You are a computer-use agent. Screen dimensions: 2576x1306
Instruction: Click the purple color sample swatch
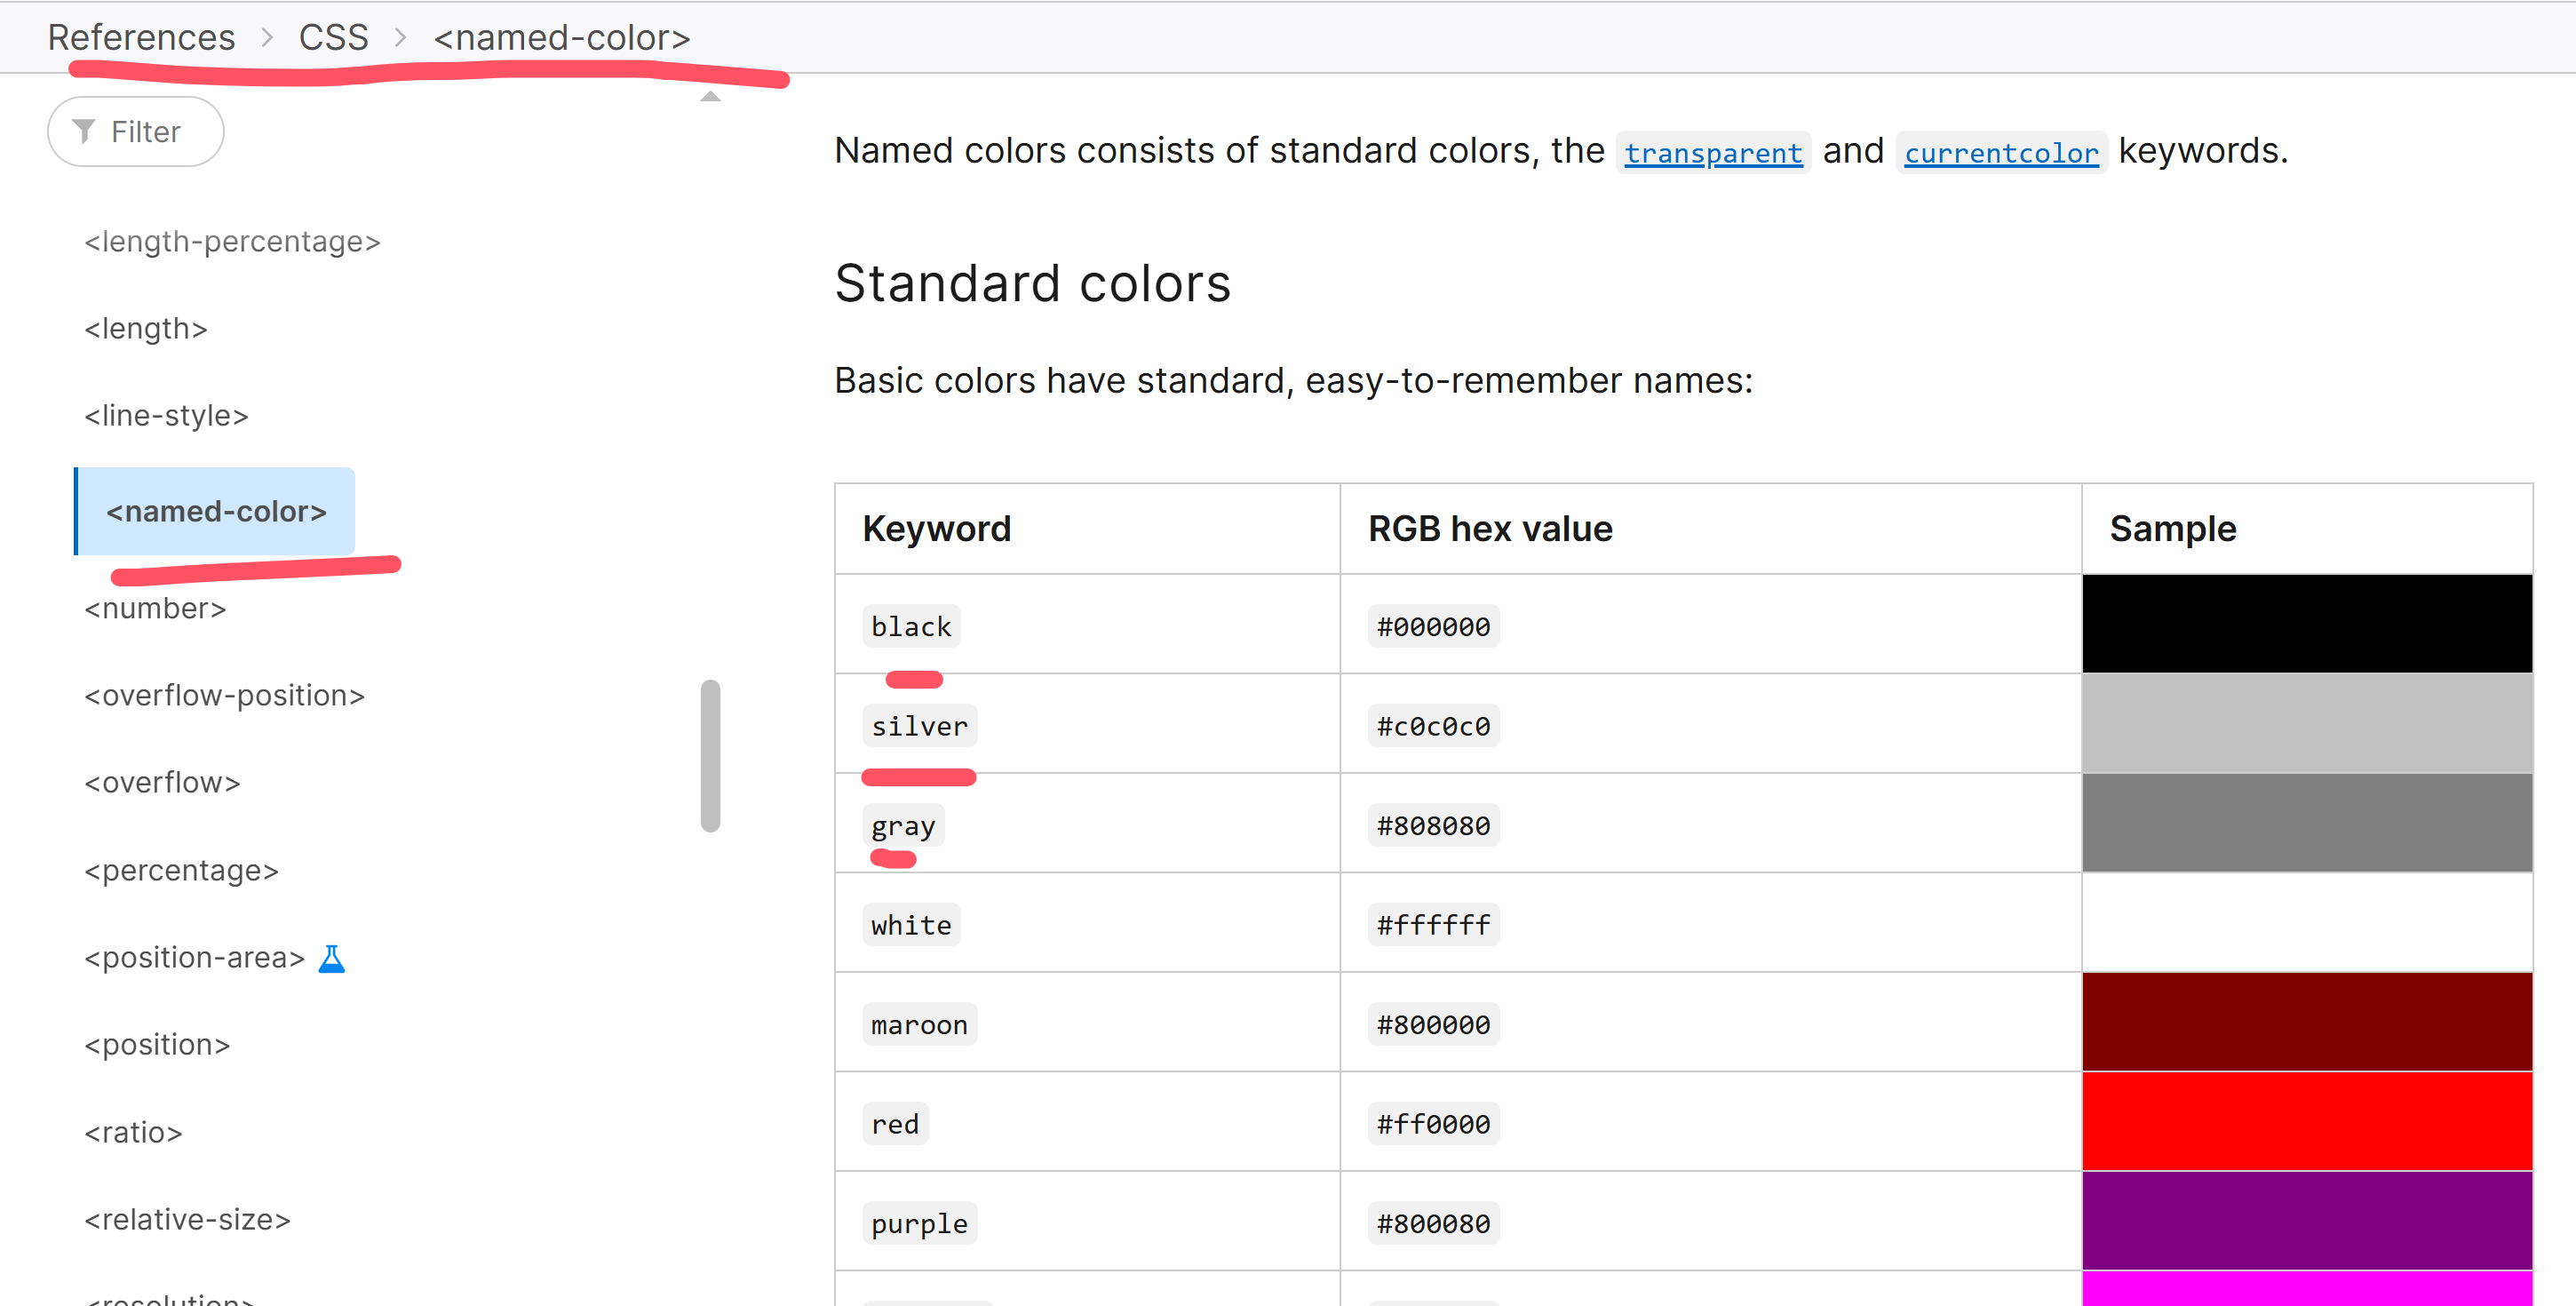tap(2306, 1220)
